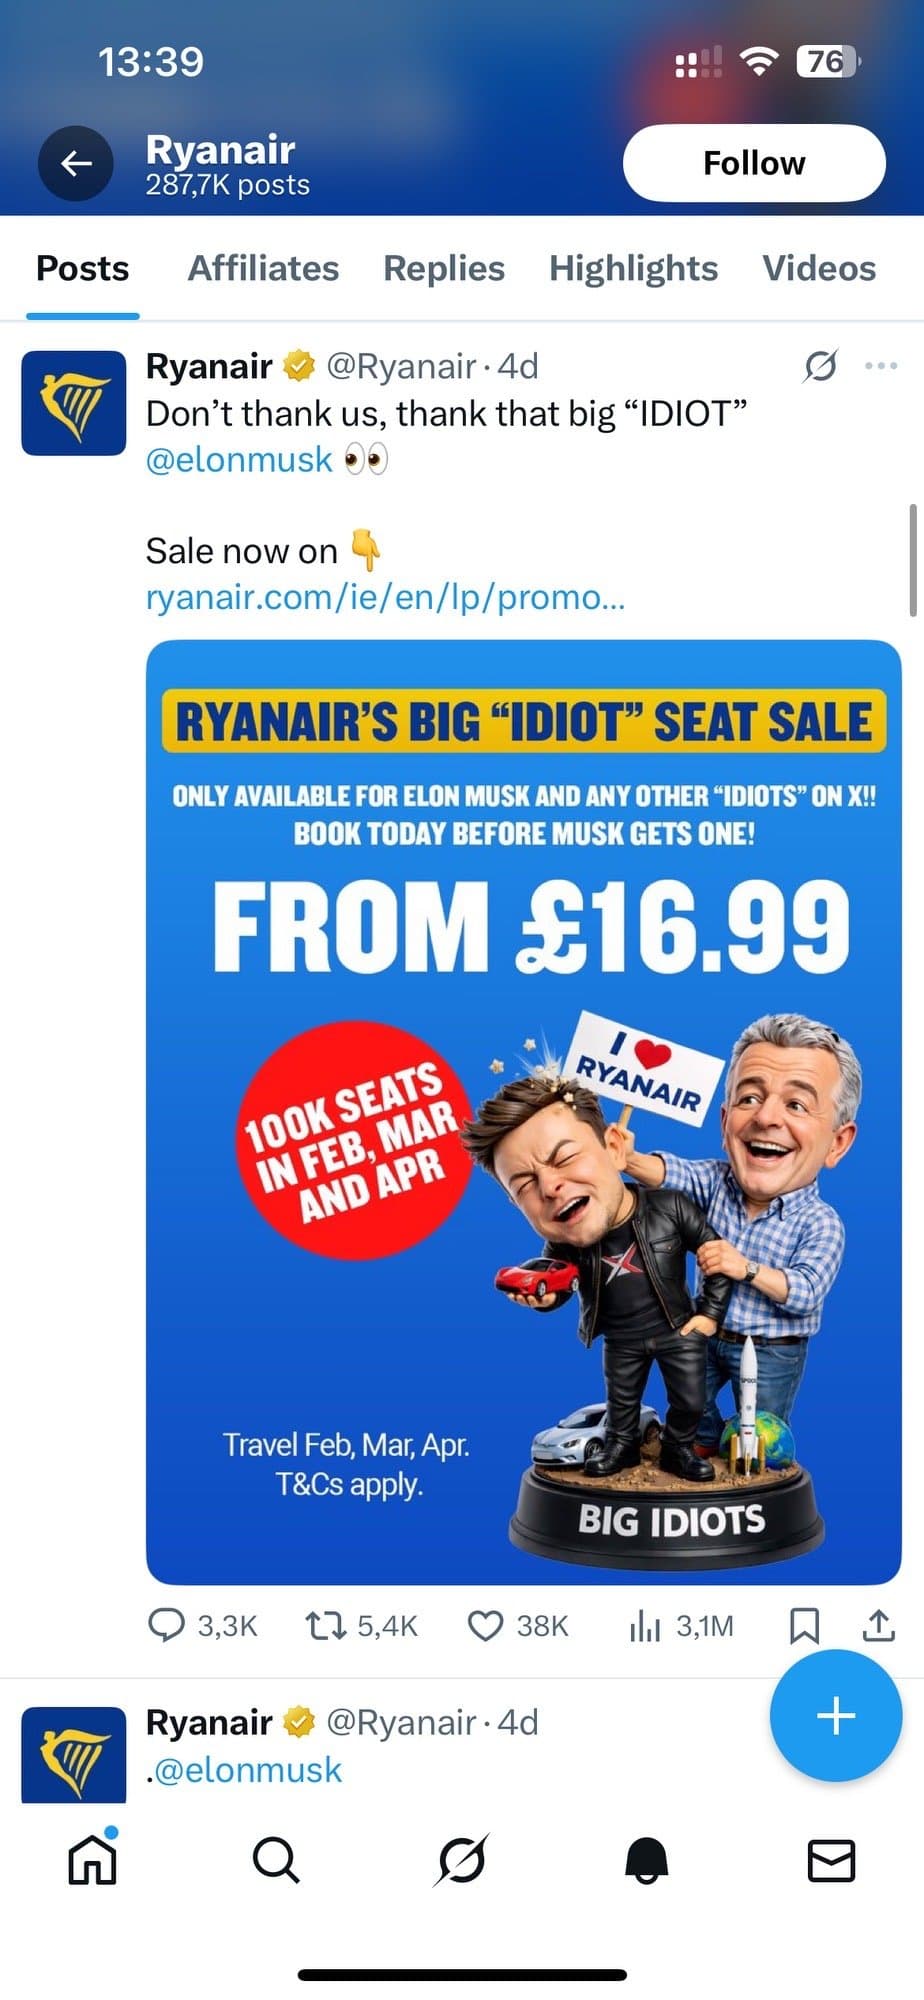Tap the back arrow button
Screen dimensions: 924x2000
[x=76, y=163]
